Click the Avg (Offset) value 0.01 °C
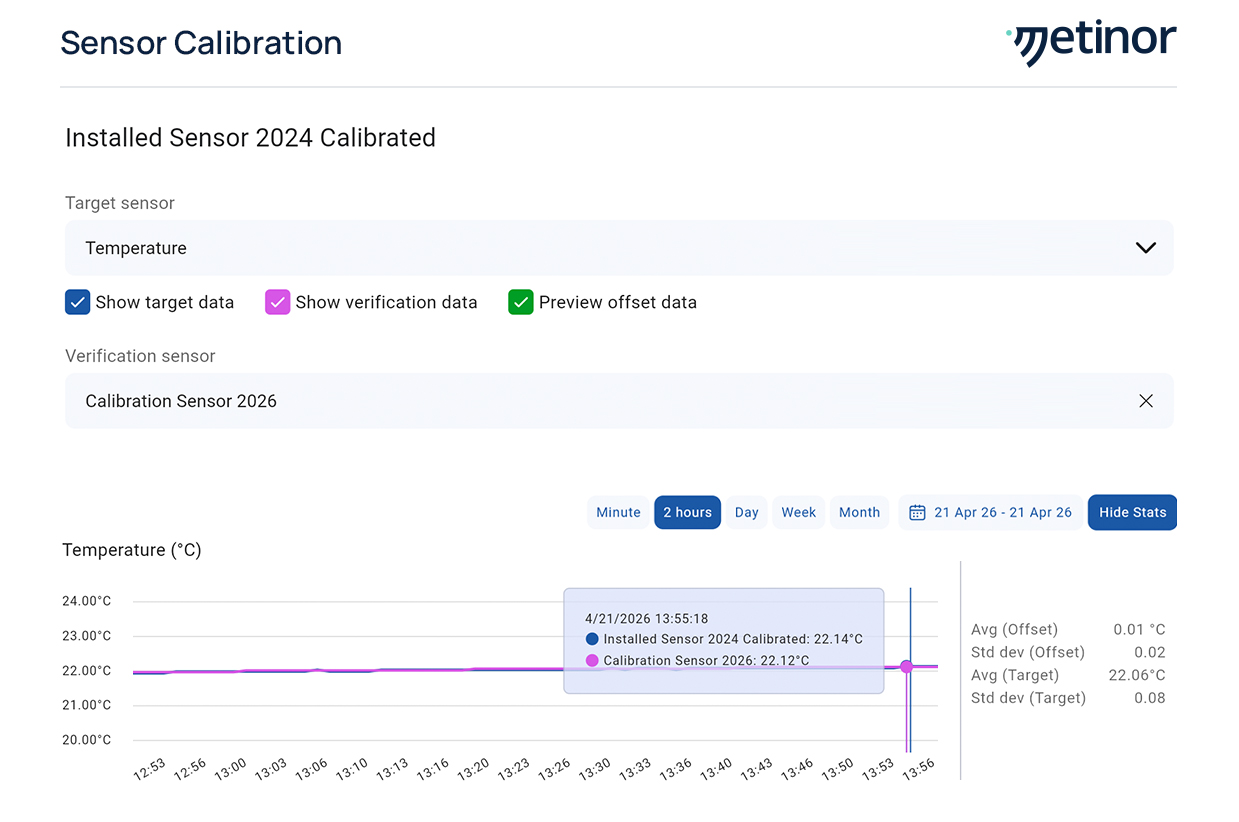Viewport: 1239px width, 822px height. click(x=1139, y=629)
